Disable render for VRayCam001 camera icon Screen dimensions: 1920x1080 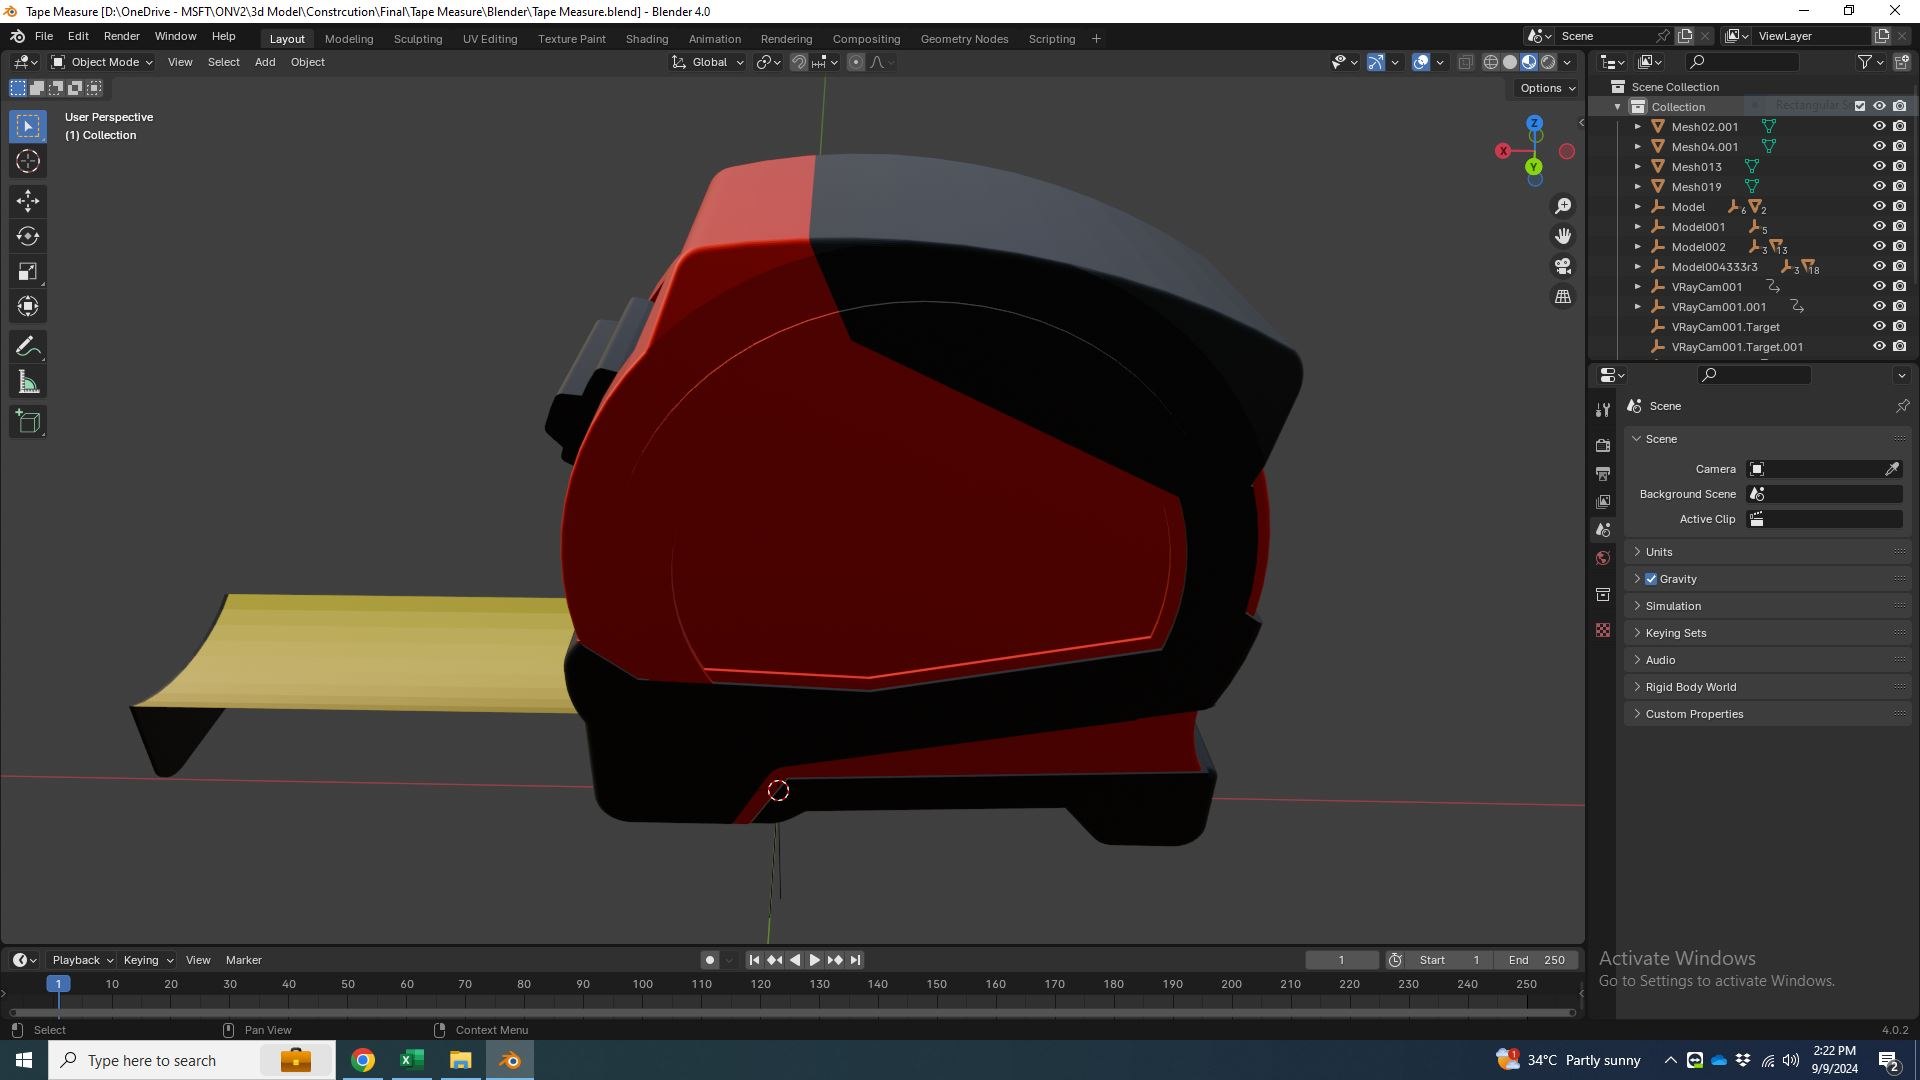point(1900,287)
